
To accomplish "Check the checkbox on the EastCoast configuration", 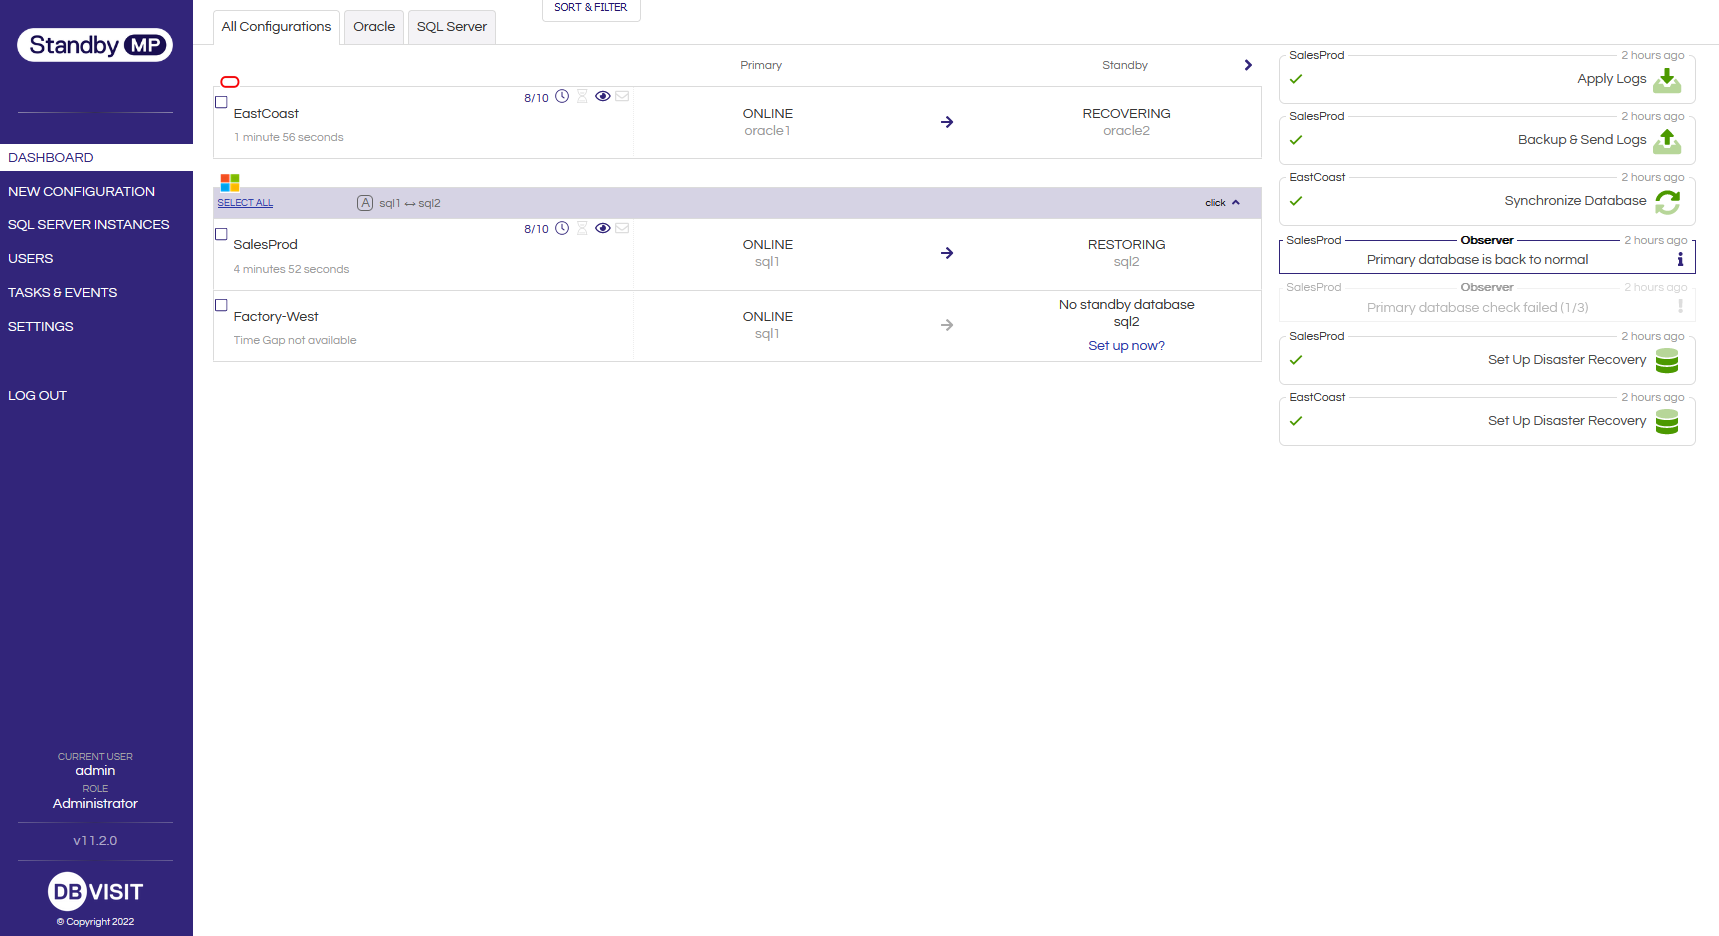I will [221, 101].
